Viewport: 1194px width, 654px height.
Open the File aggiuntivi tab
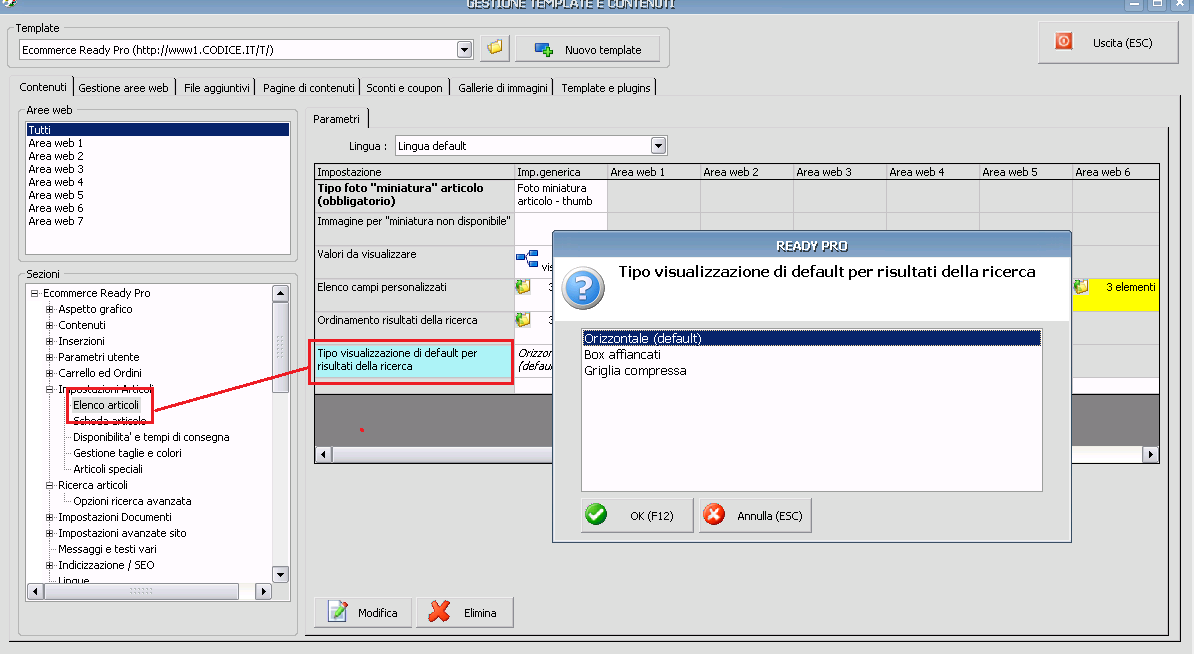tap(217, 88)
